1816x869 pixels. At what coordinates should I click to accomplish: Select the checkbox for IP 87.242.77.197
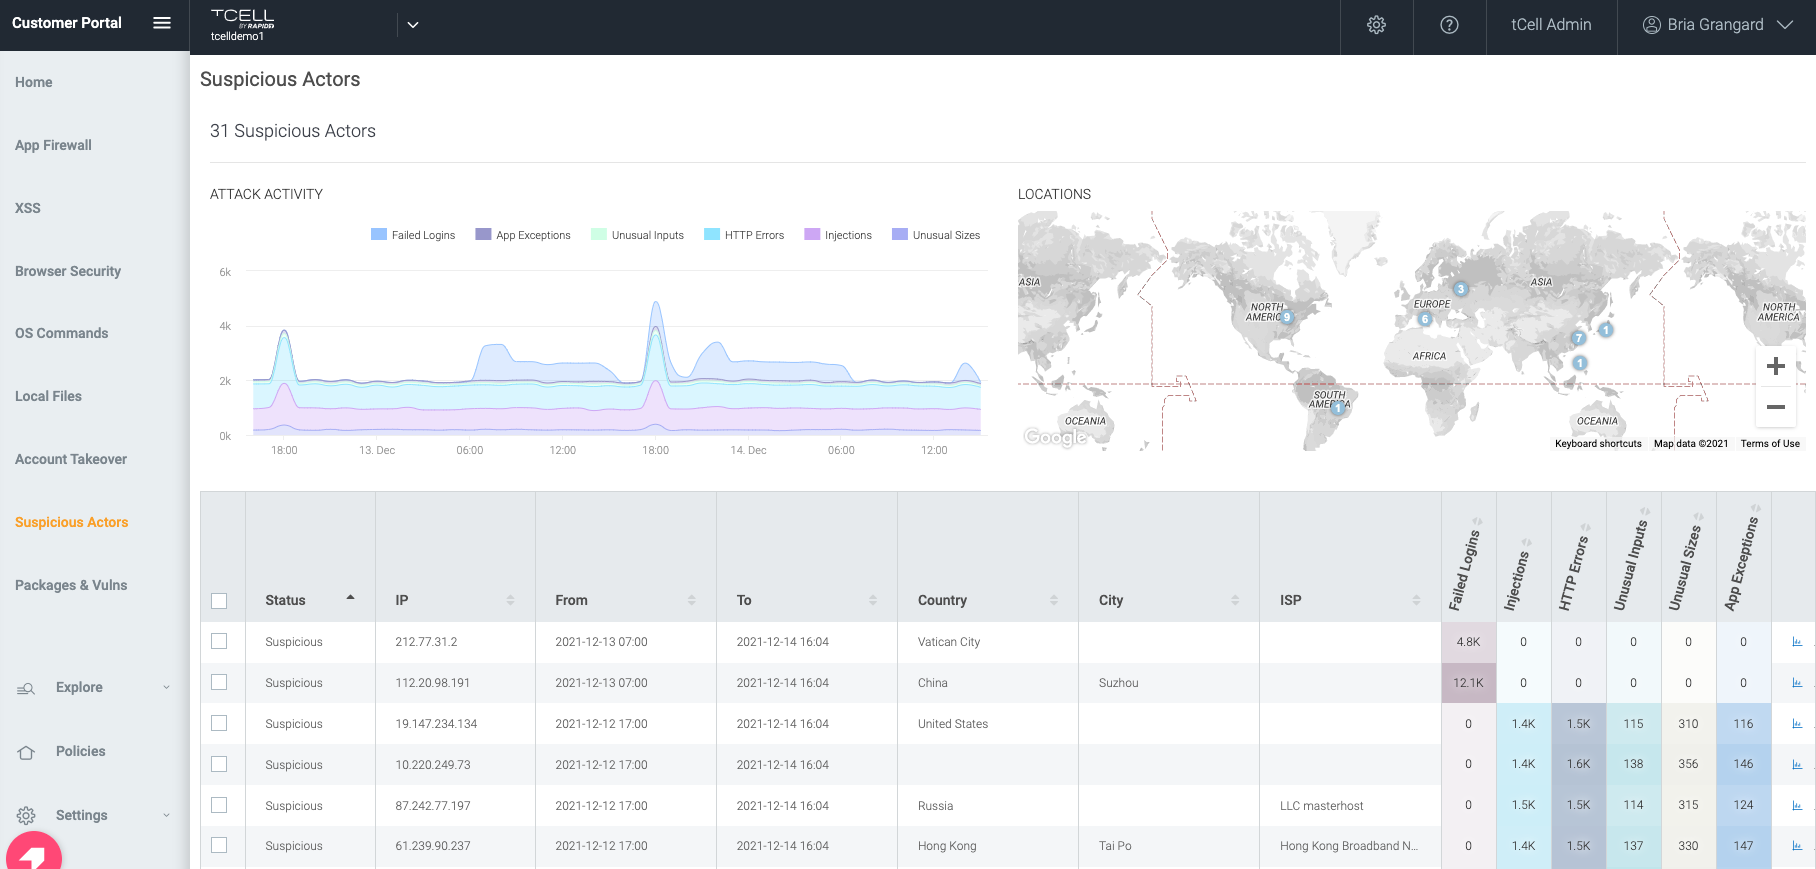[220, 805]
